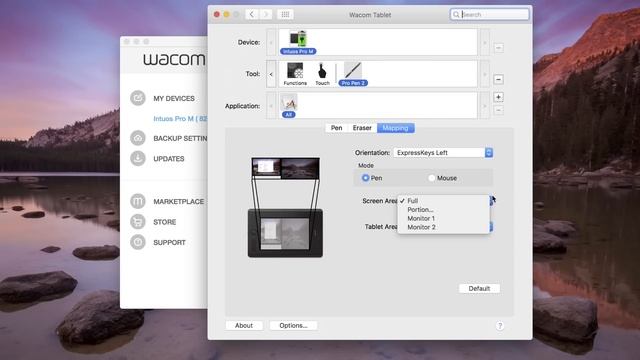The height and width of the screenshot is (360, 640).
Task: Open STORE in Wacom Desktop Center
Action: coord(164,222)
